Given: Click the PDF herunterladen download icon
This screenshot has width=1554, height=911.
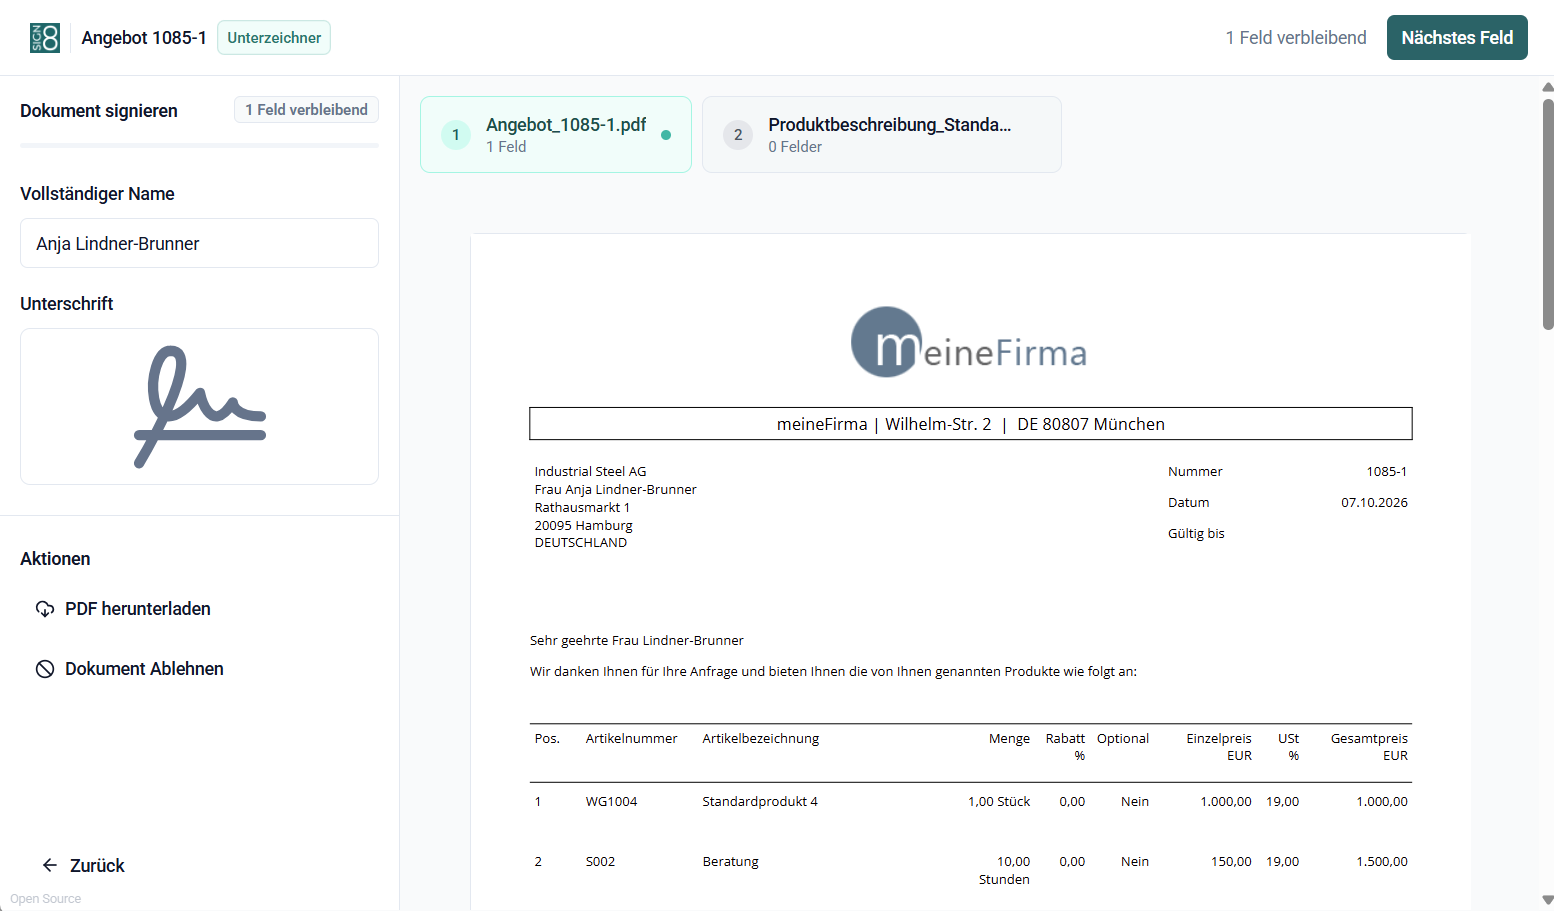Looking at the screenshot, I should click(x=45, y=609).
